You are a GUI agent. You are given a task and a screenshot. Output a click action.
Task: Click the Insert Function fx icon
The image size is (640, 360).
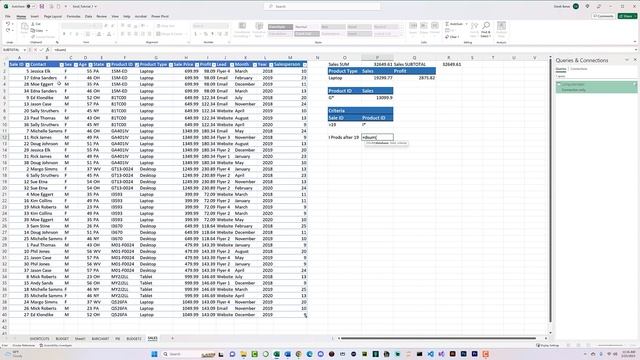[47, 50]
